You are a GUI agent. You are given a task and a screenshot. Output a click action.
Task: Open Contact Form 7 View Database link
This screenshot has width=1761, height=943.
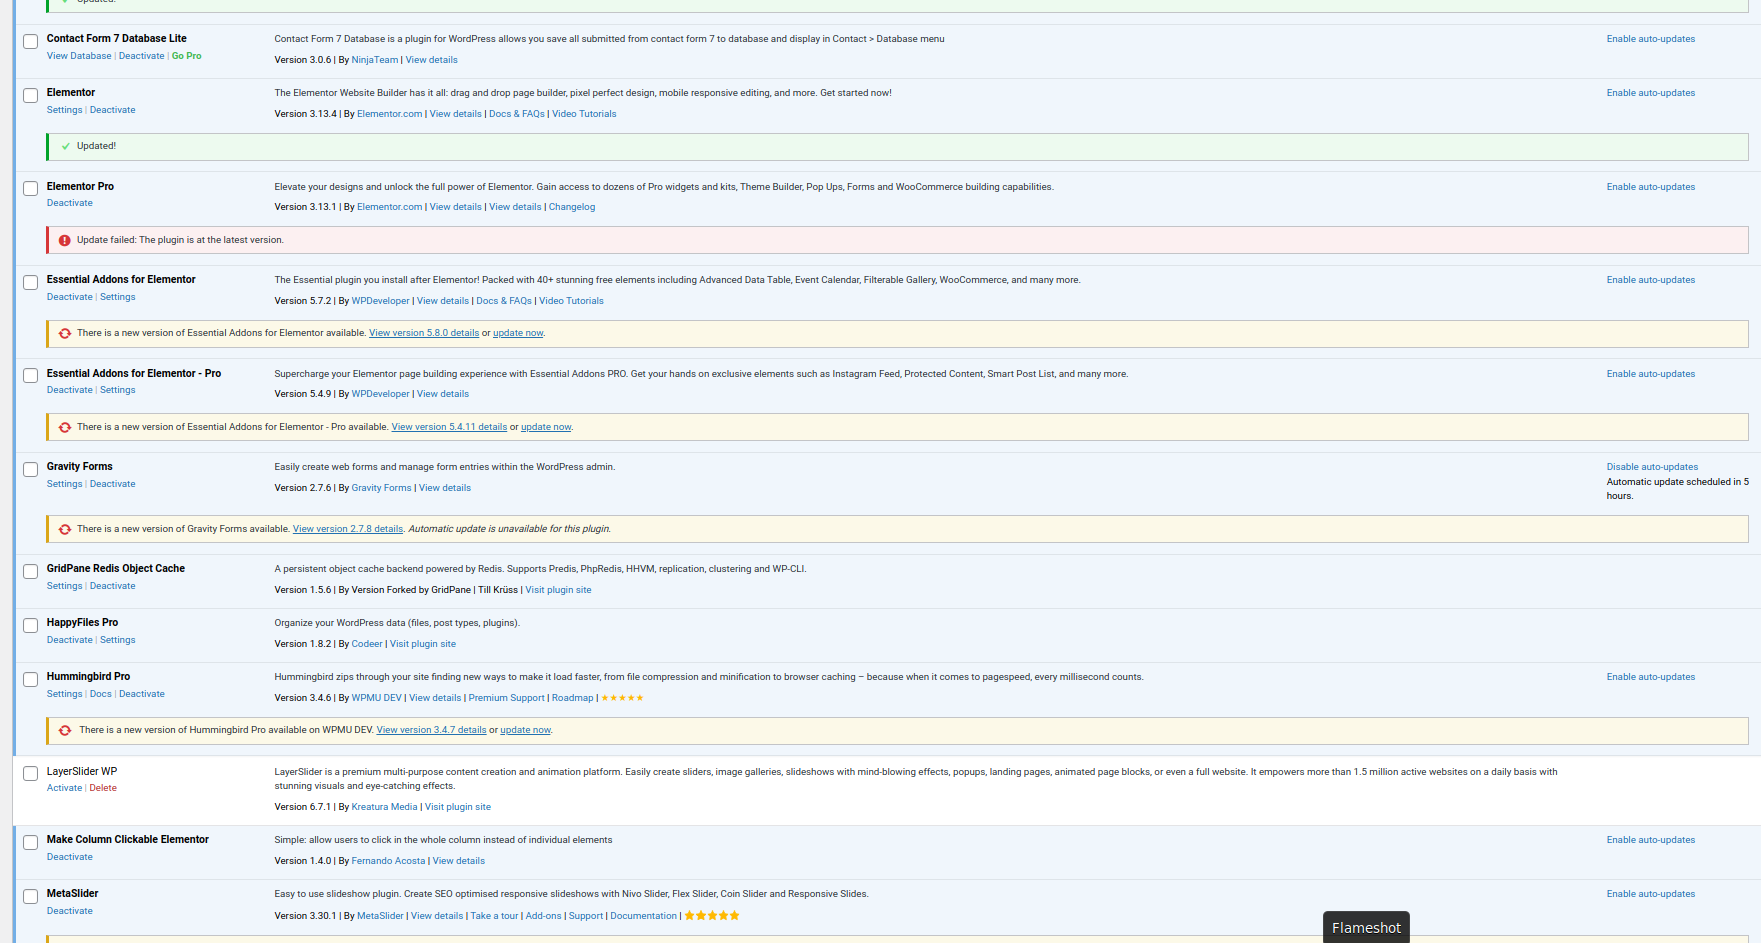click(79, 56)
